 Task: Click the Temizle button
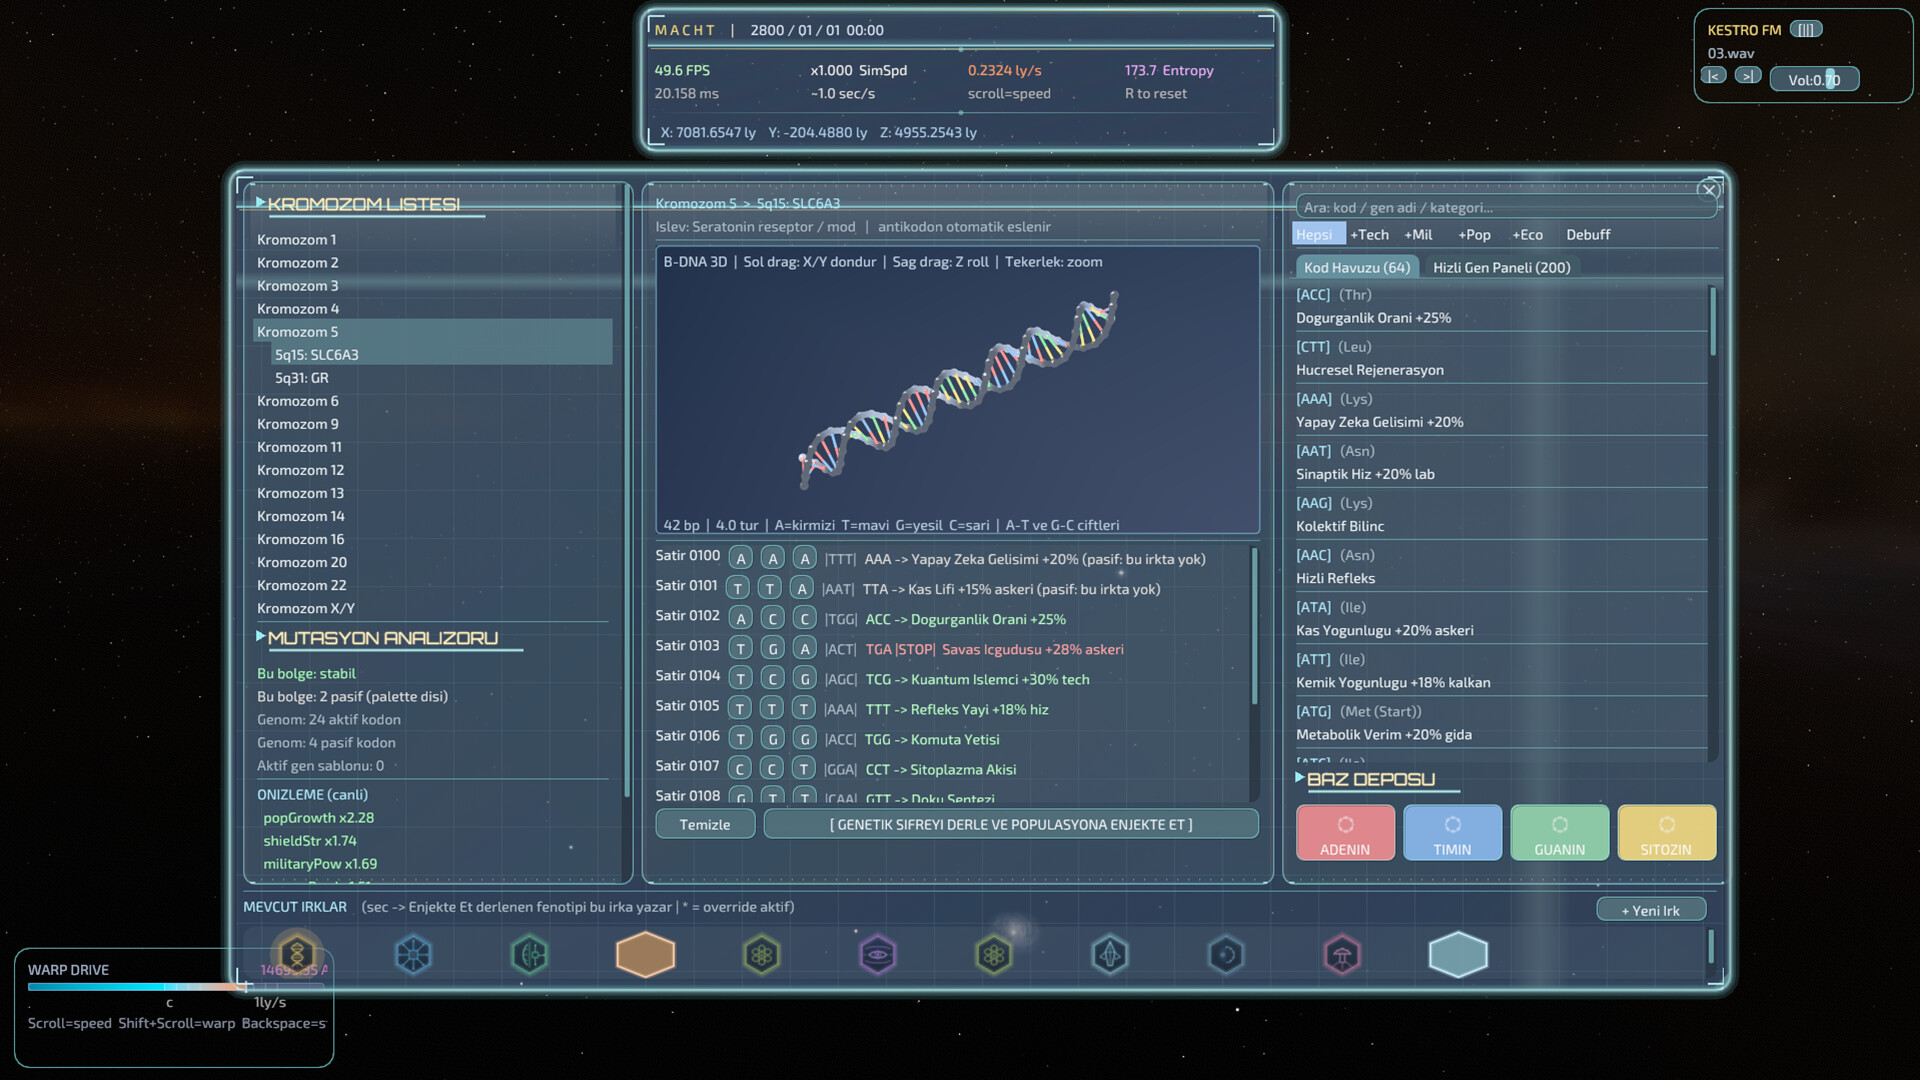coord(705,825)
